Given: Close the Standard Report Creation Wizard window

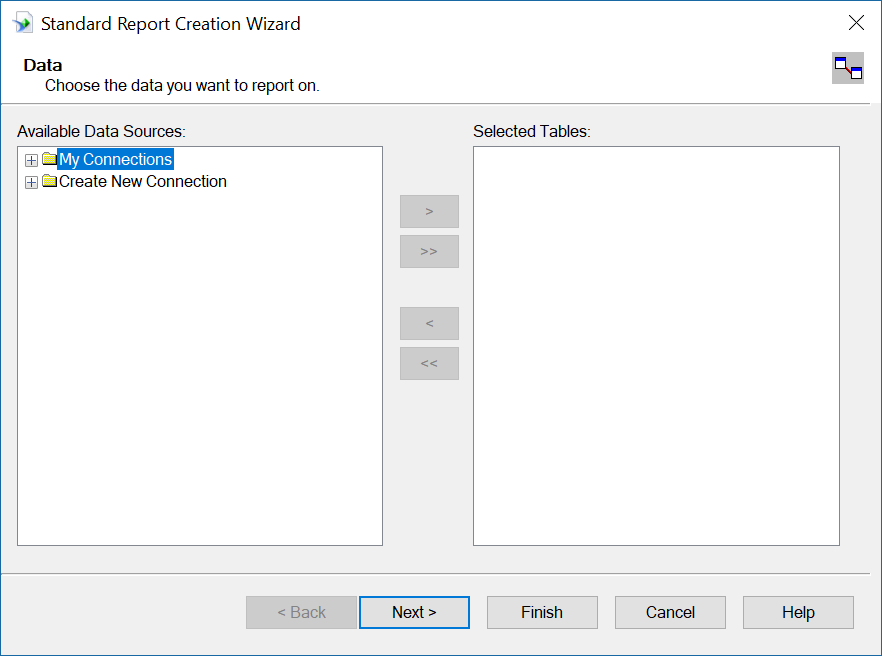Looking at the screenshot, I should [856, 23].
